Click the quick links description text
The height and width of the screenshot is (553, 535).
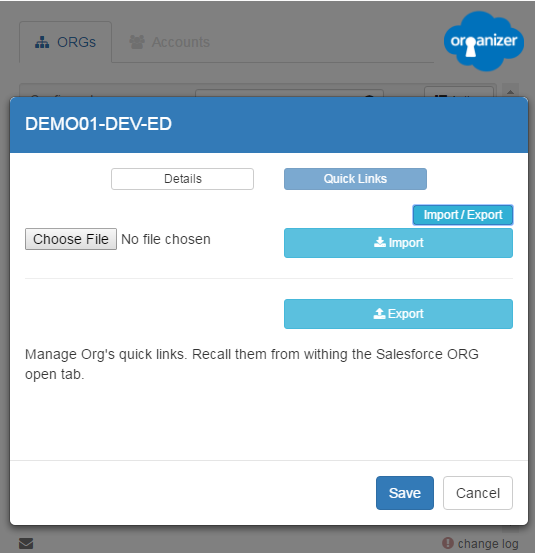(x=252, y=364)
